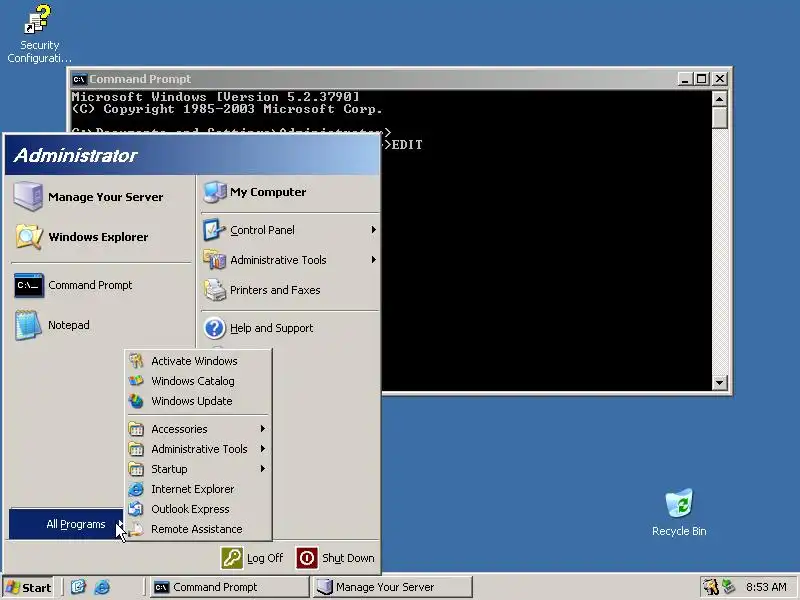Switch to Manage Your Server taskbar button
This screenshot has width=800, height=600.
point(392,587)
